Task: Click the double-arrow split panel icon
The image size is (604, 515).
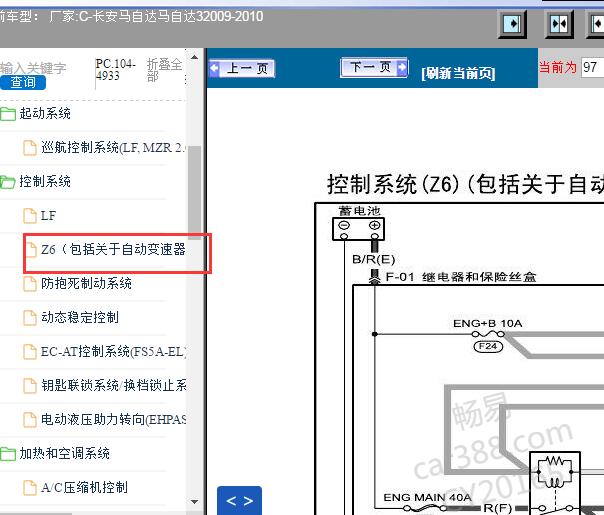Action: (559, 24)
